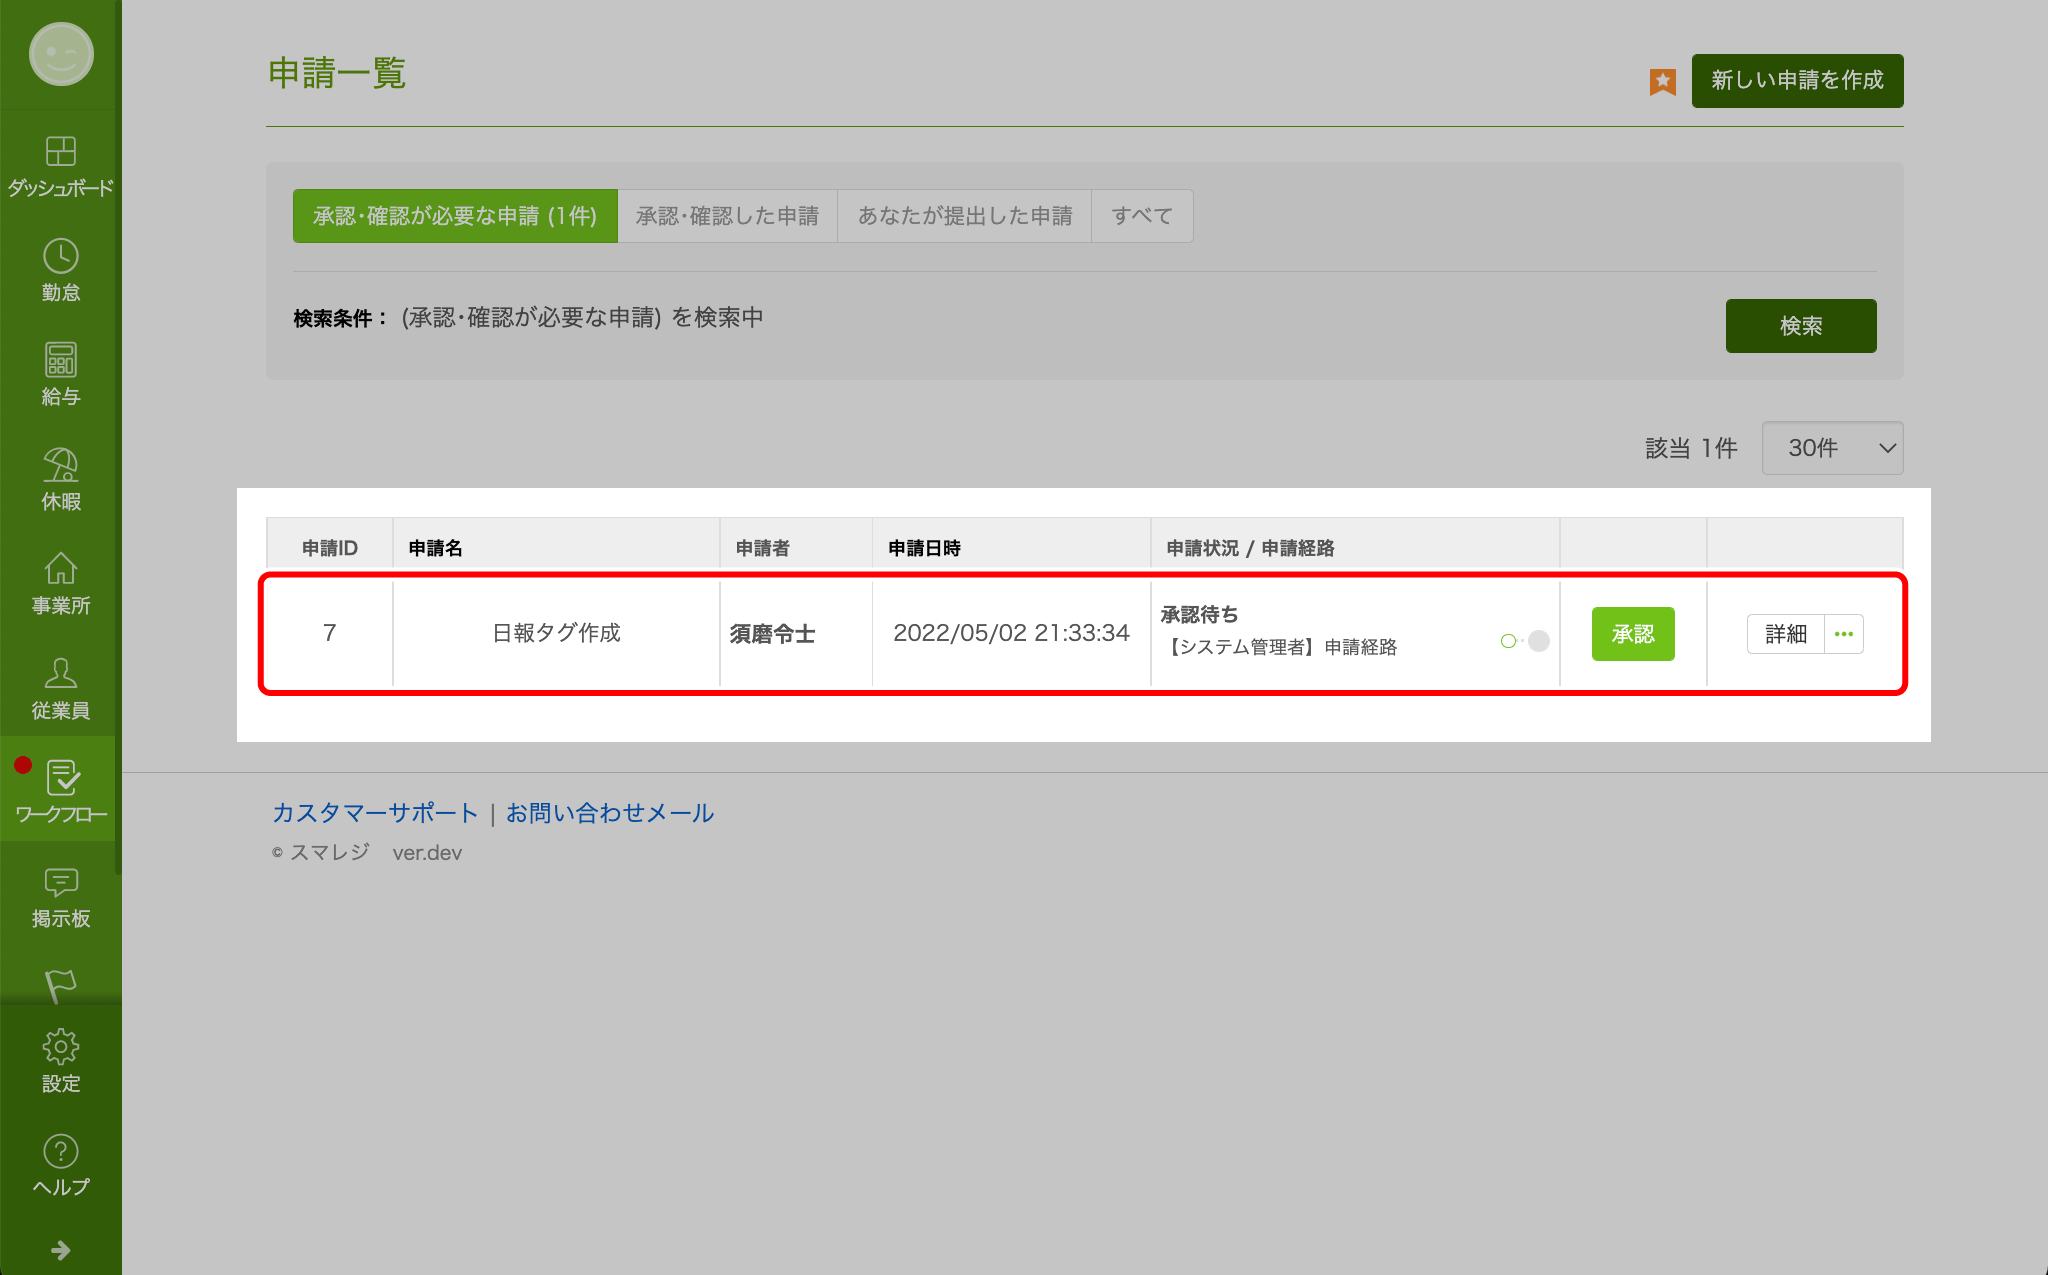Click the 詳細 details button
This screenshot has height=1275, width=2048.
point(1786,634)
